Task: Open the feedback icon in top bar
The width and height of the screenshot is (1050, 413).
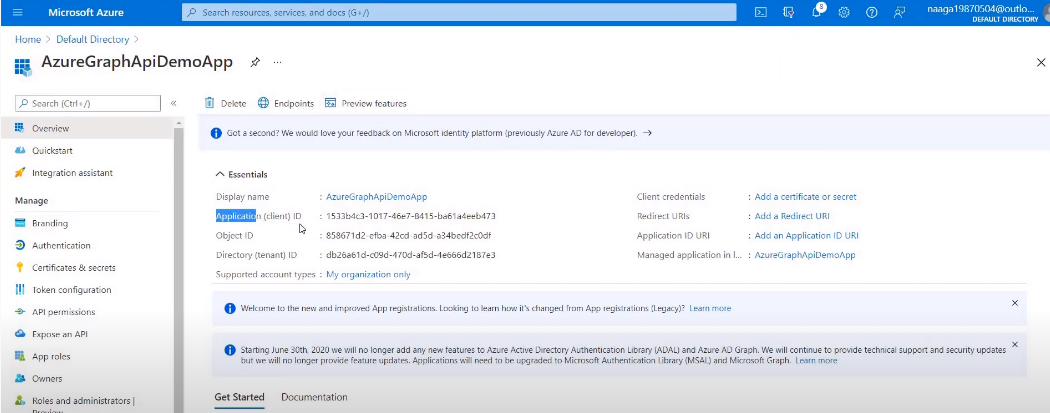Action: (x=899, y=12)
